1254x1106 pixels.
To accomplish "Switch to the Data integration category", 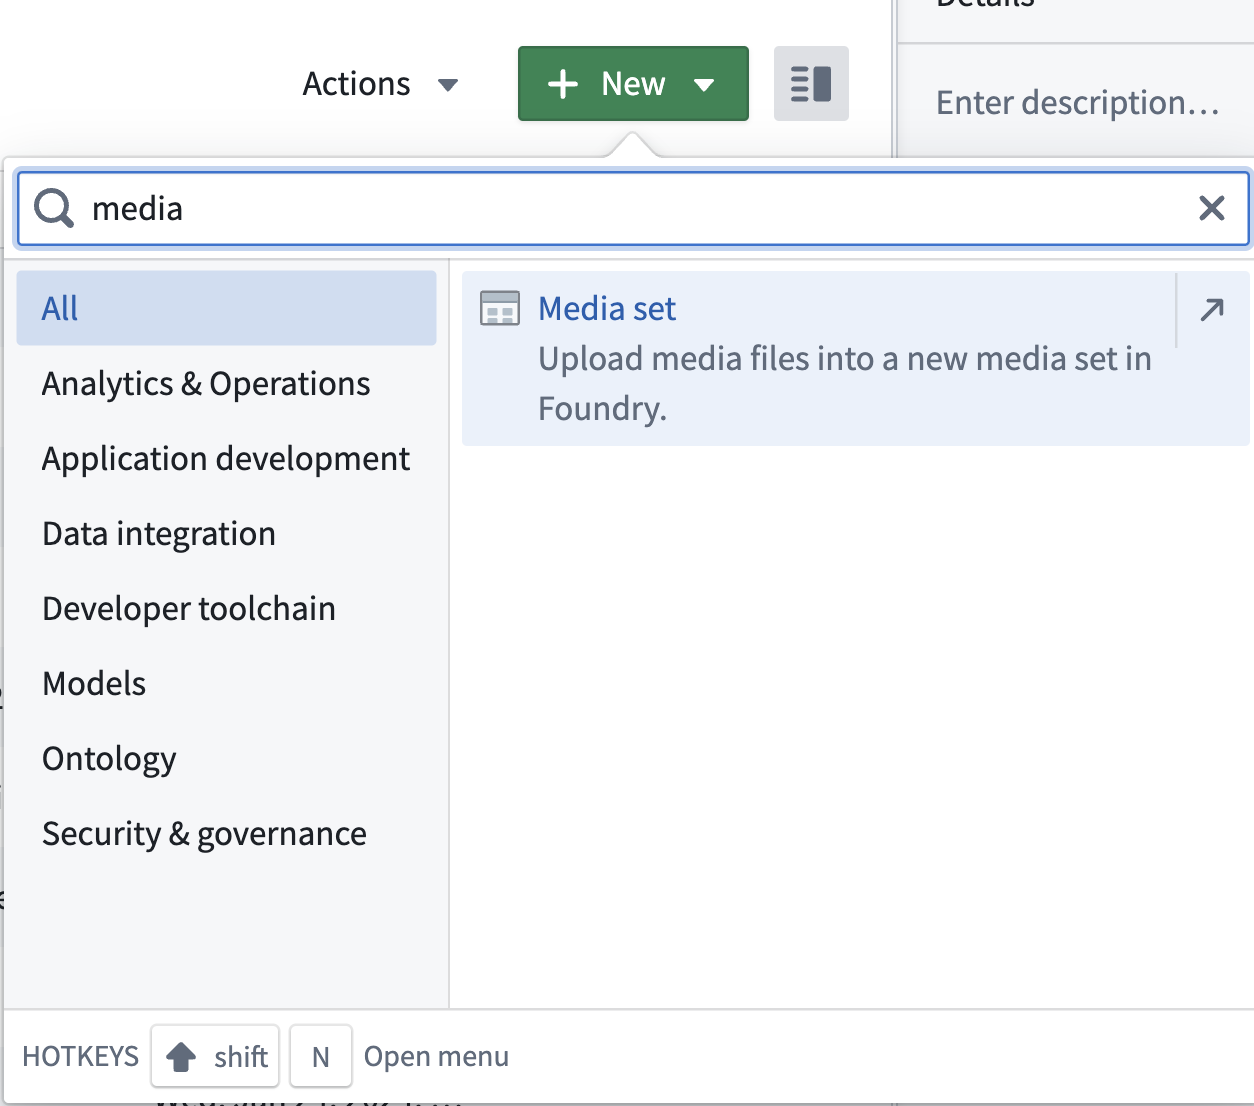I will (x=158, y=533).
